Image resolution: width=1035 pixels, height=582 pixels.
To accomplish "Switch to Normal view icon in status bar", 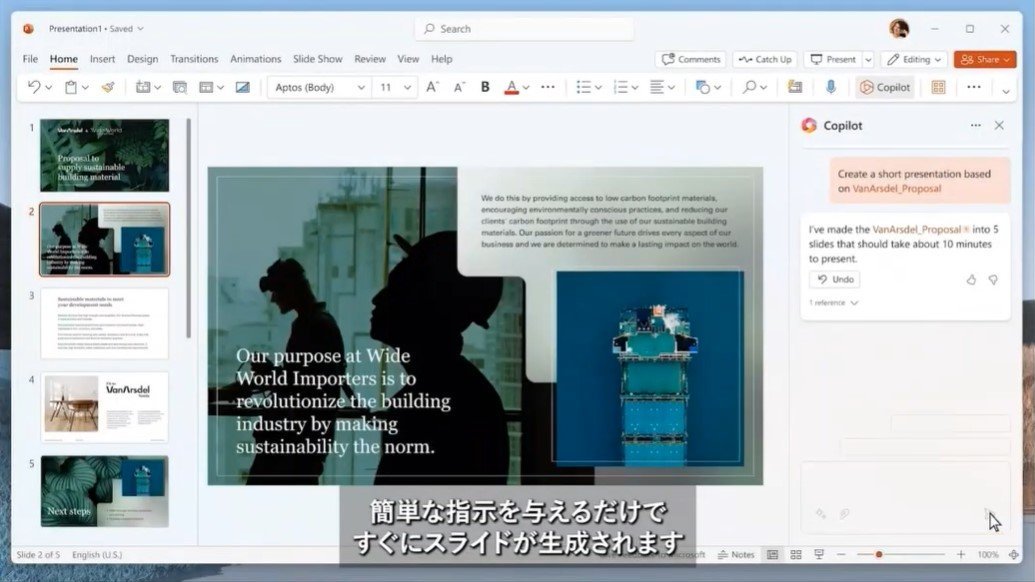I will pos(772,555).
